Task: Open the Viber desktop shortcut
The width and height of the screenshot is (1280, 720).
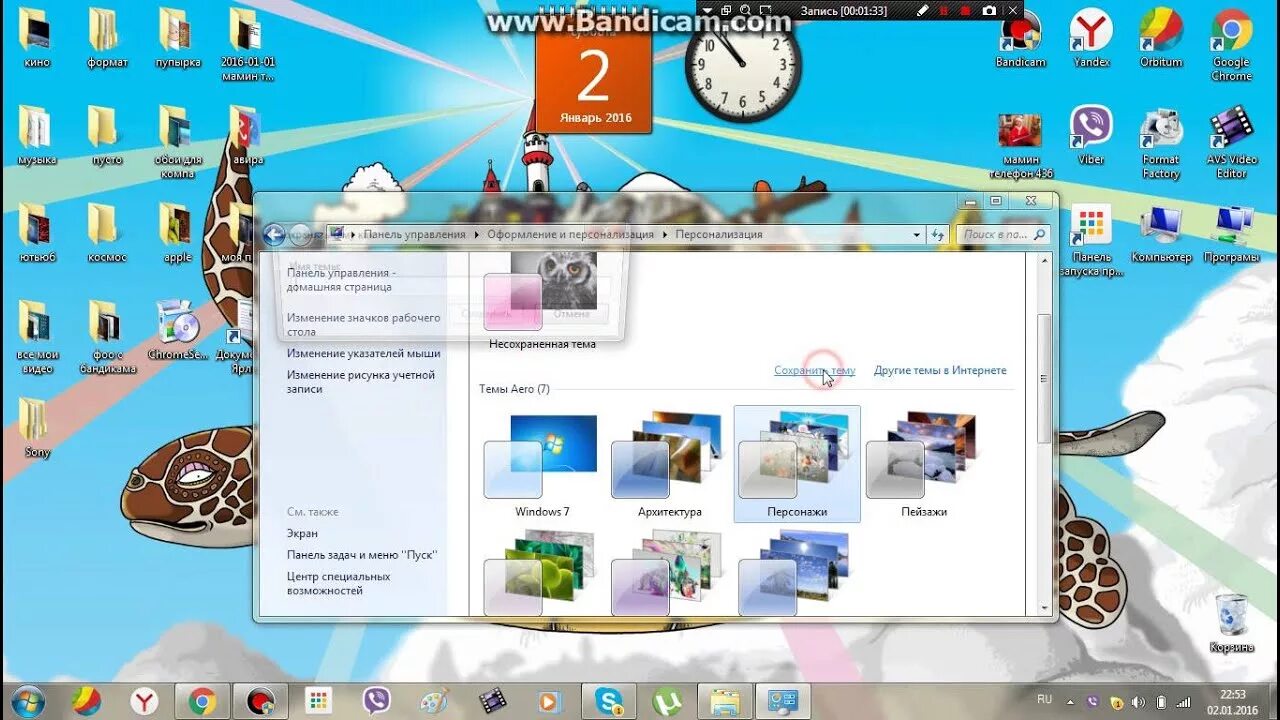Action: pyautogui.click(x=1091, y=135)
